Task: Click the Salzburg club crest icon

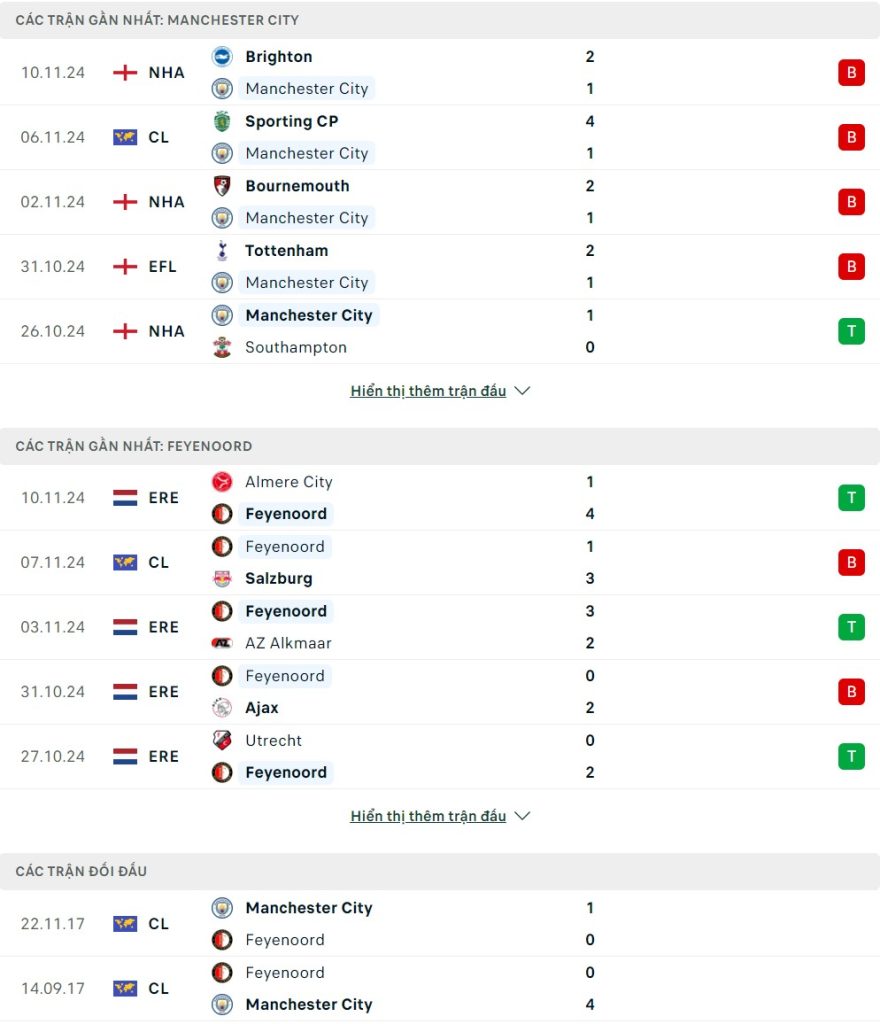Action: (x=222, y=578)
